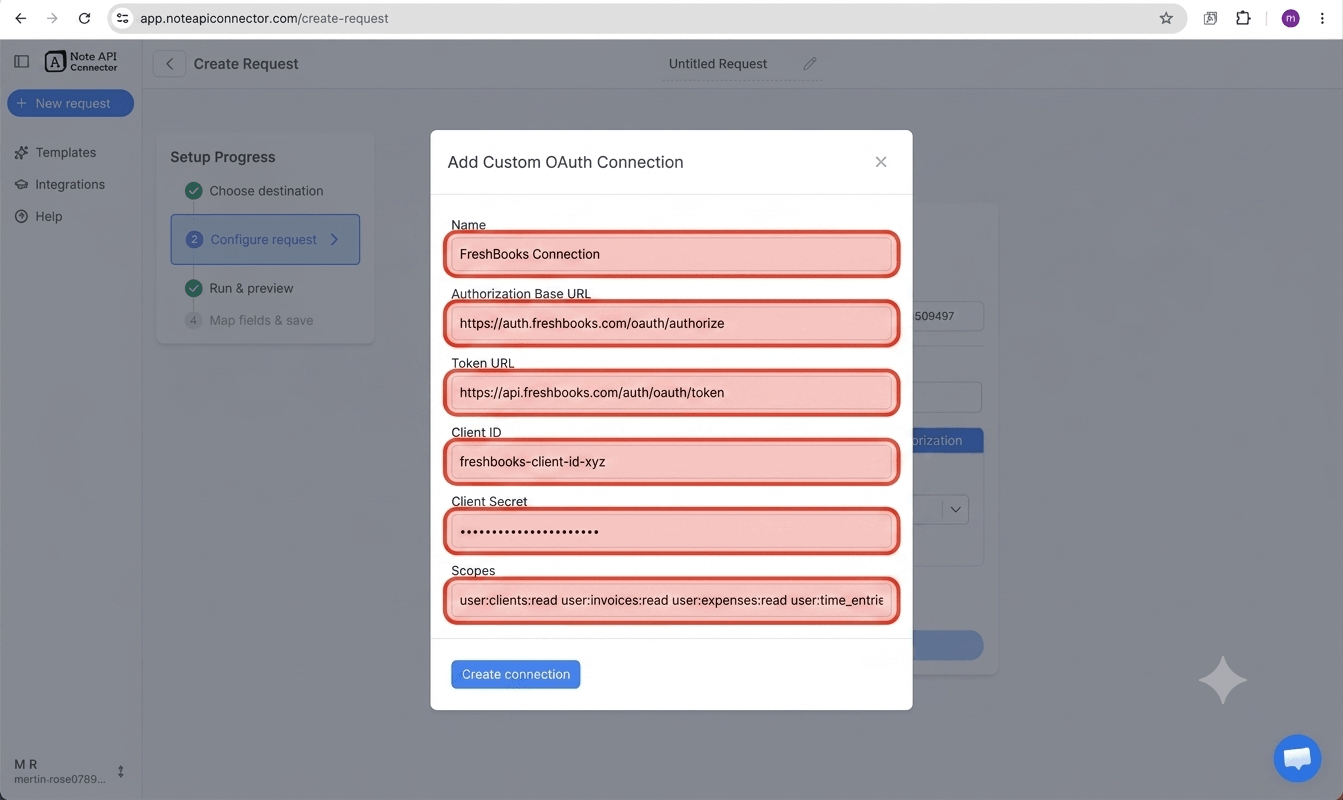Viewport: 1343px width, 800px height.
Task: Edit the Untitled Request name pencil icon
Action: pos(810,63)
